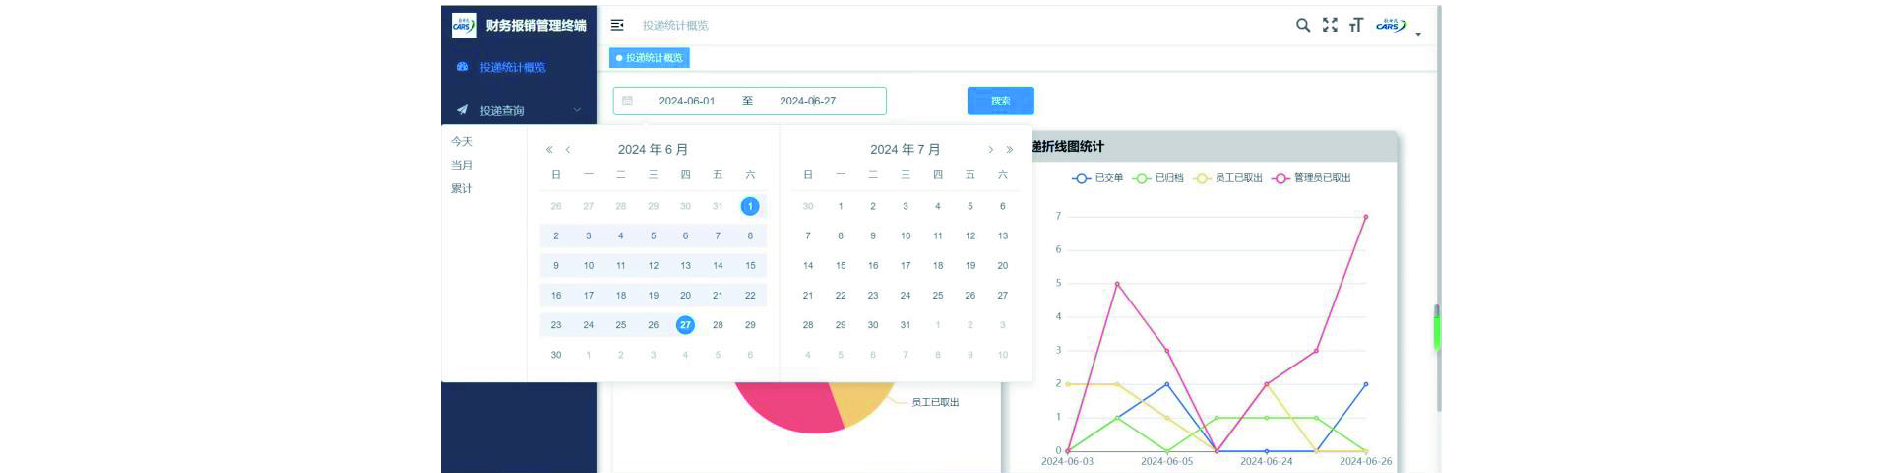Open 投递统计概览 in the sidebar
The image size is (1891, 473).
(x=511, y=67)
